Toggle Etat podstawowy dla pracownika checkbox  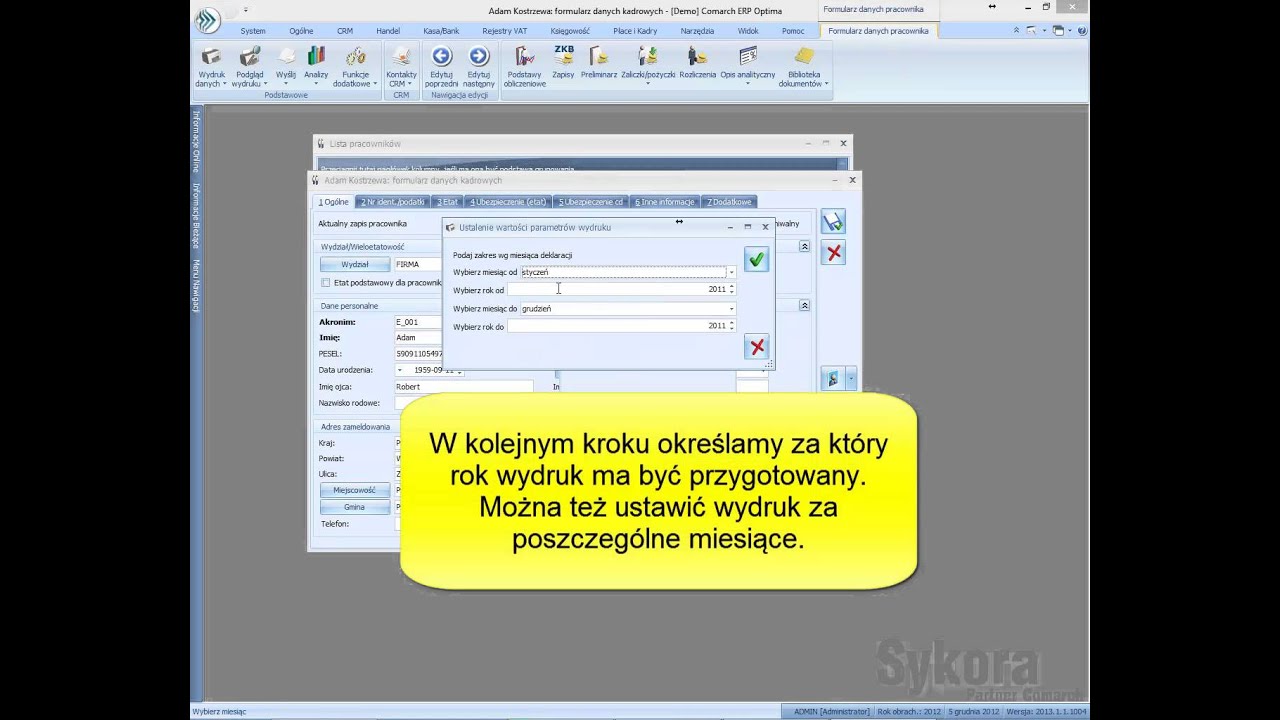point(325,283)
